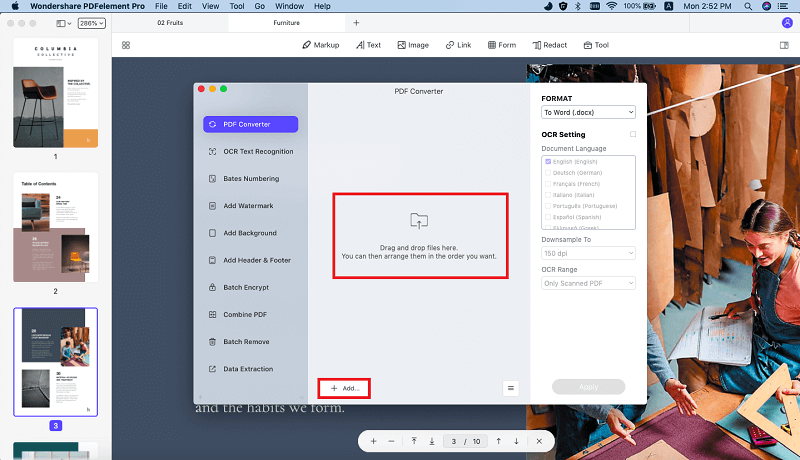Open the Window menu
This screenshot has height=460, width=800.
point(289,6)
